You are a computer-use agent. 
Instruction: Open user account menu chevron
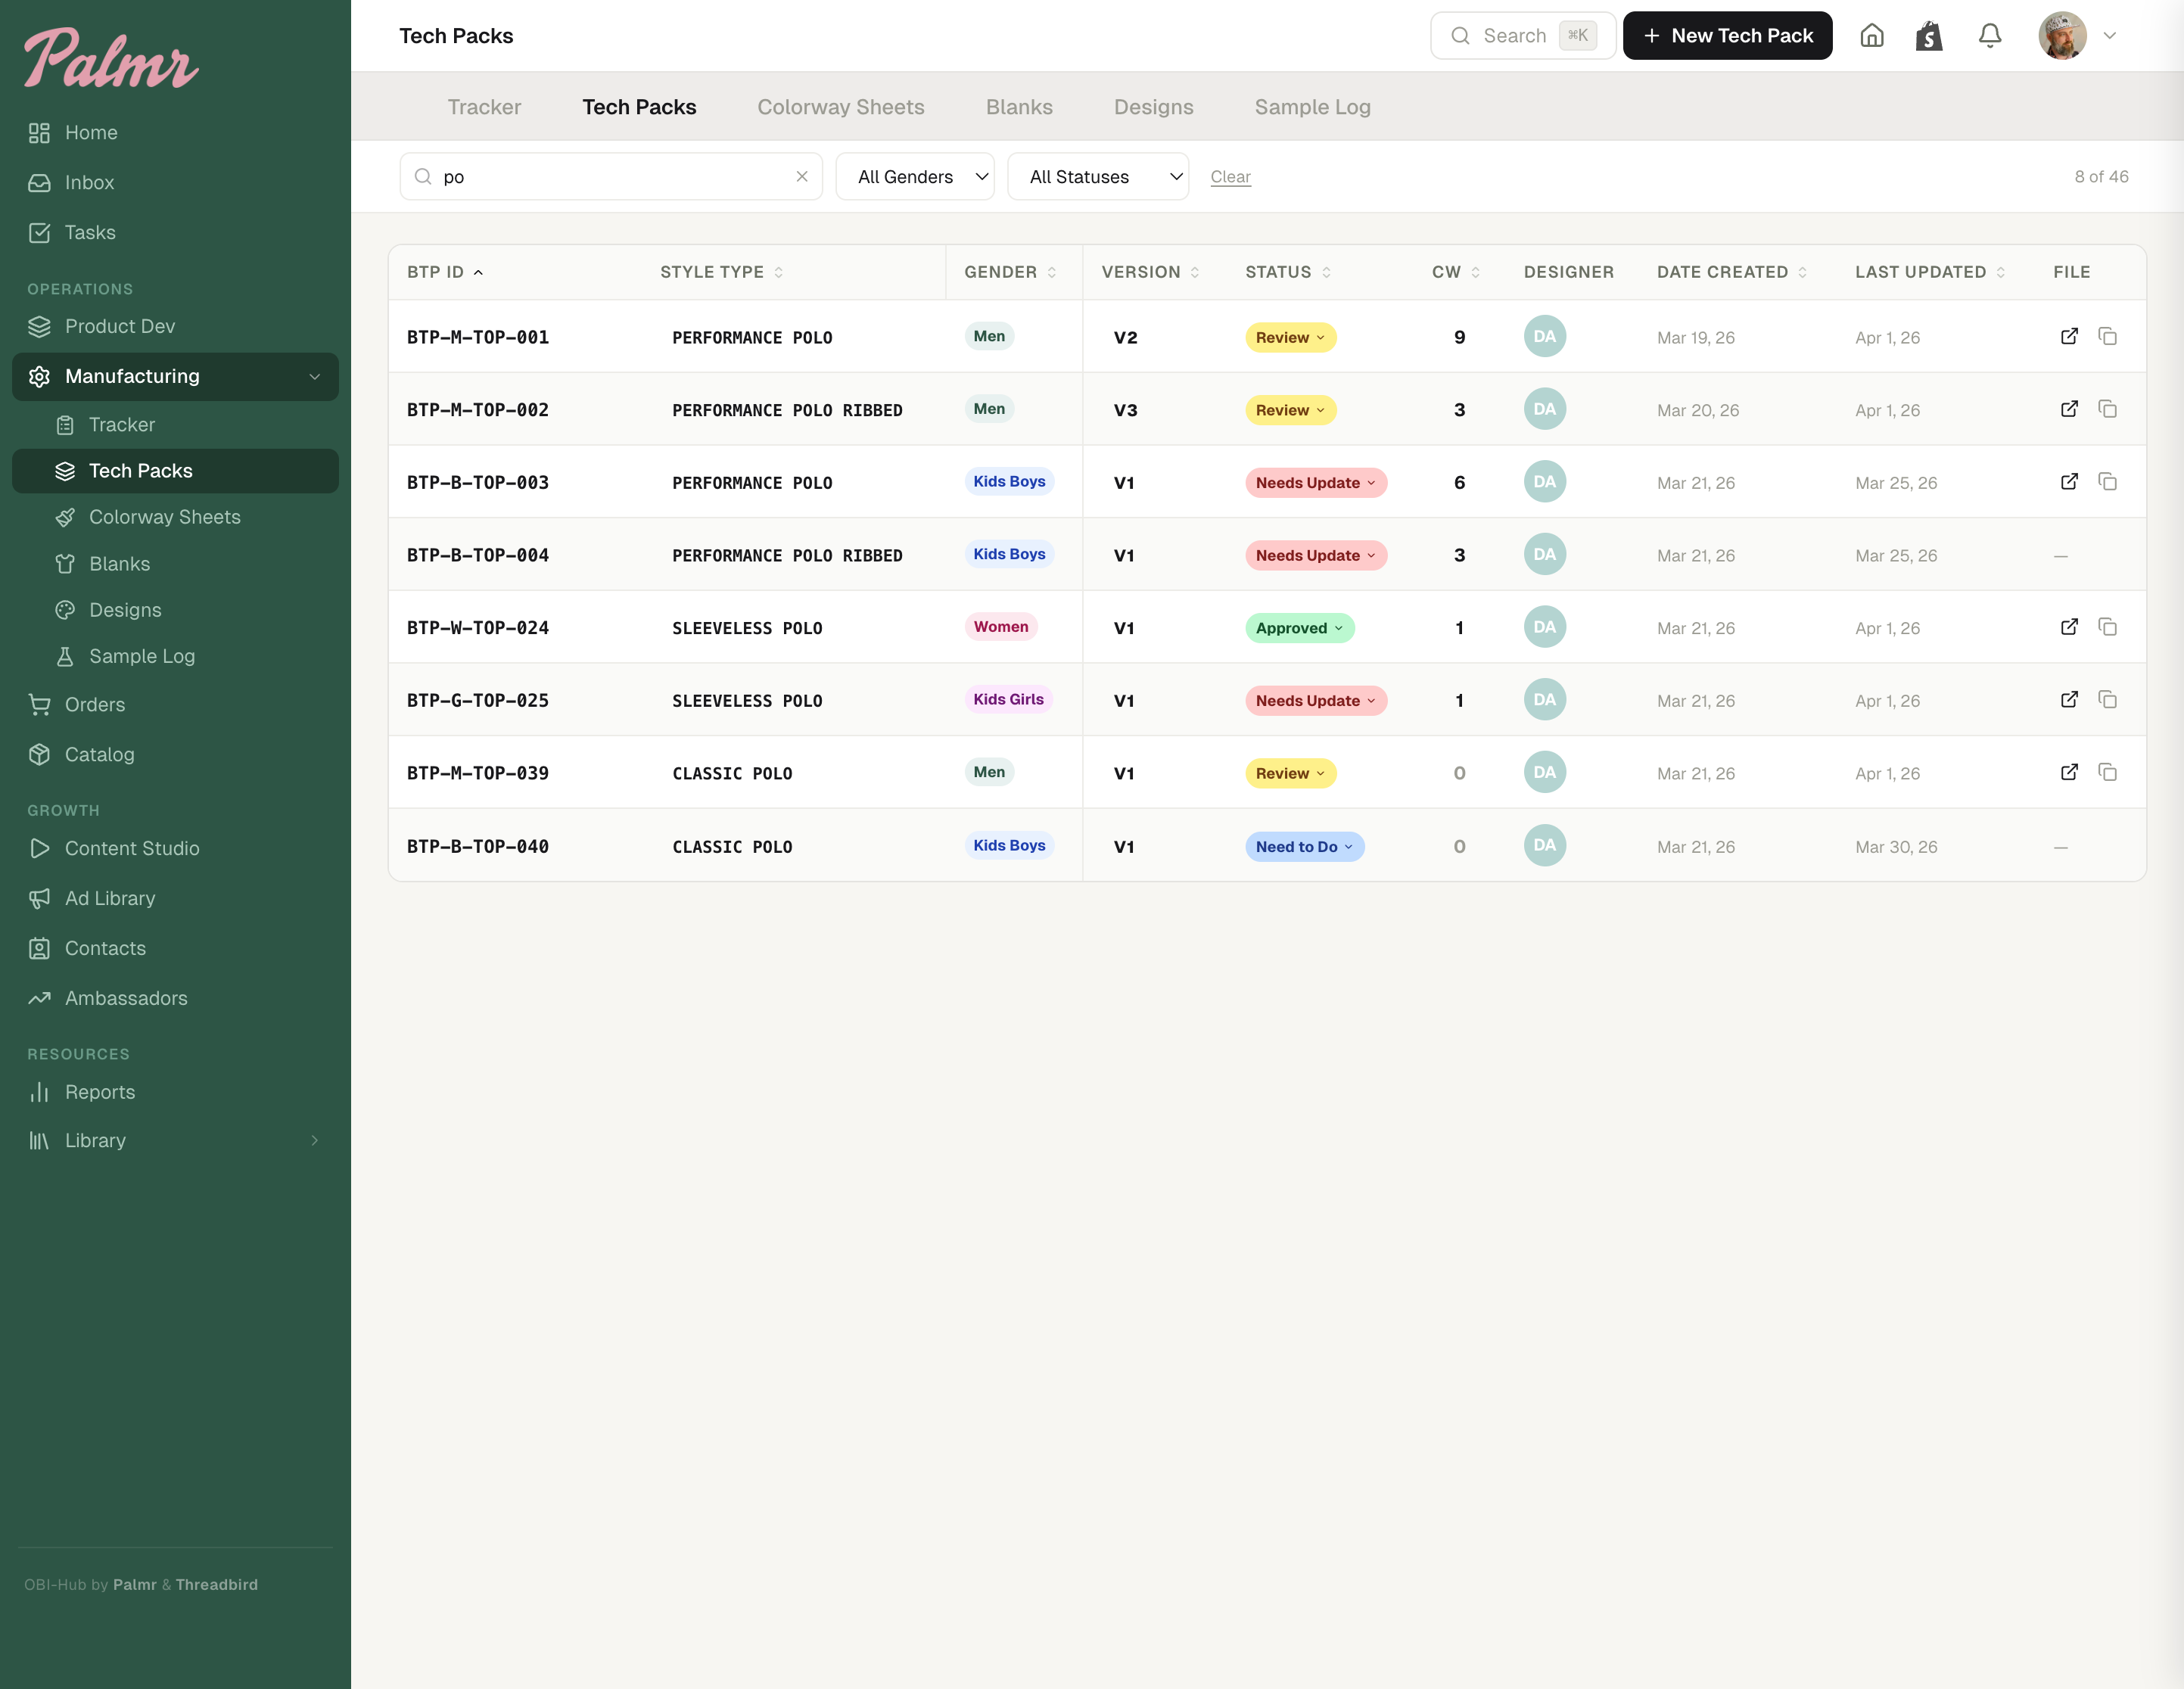tap(2110, 36)
